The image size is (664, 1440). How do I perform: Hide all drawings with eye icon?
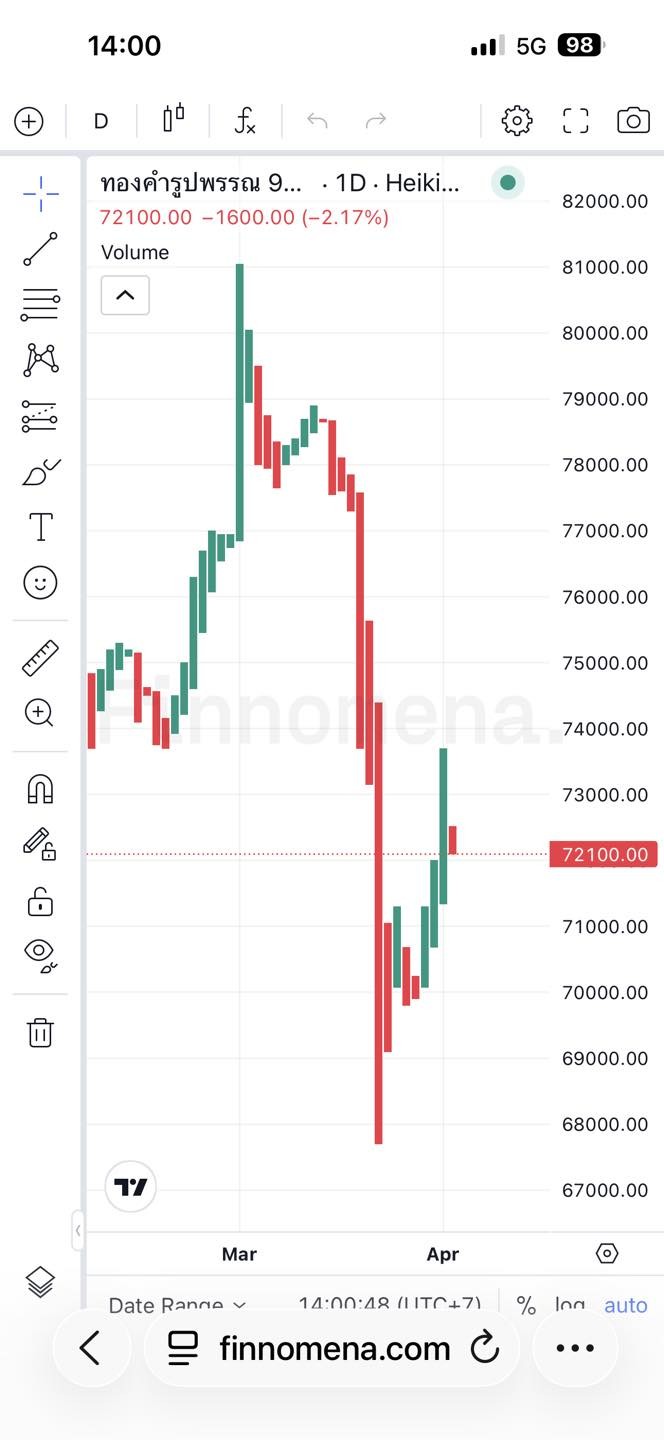40,955
